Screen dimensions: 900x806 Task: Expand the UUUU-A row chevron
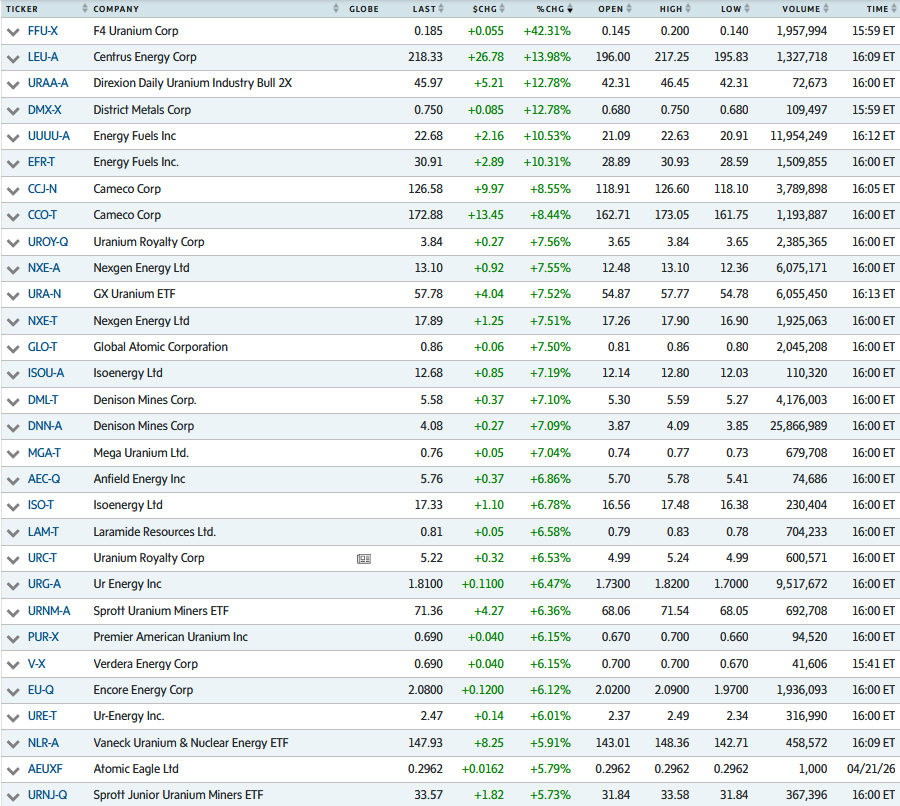pyautogui.click(x=13, y=138)
